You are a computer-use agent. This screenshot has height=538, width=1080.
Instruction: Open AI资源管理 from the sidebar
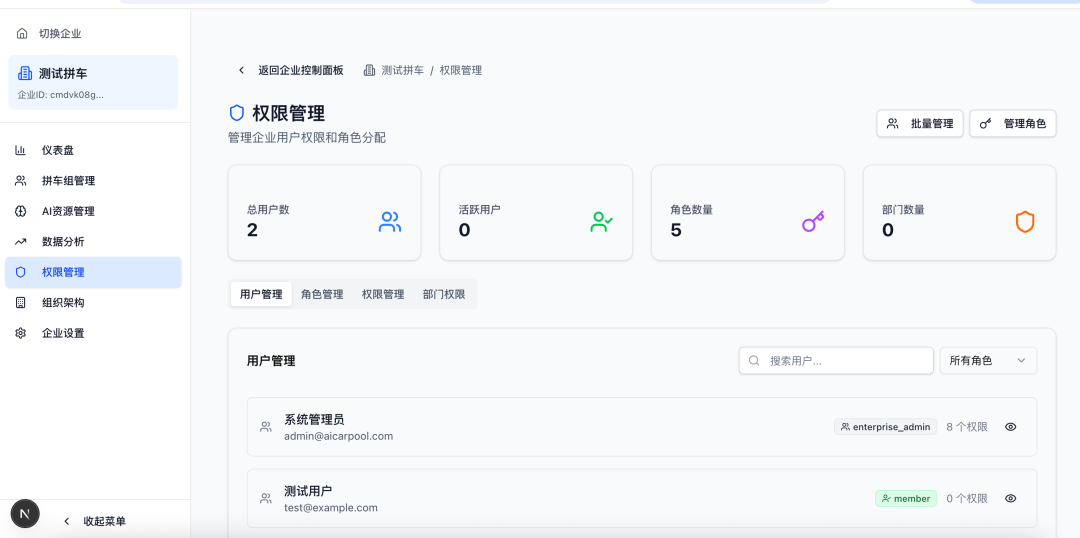point(93,211)
